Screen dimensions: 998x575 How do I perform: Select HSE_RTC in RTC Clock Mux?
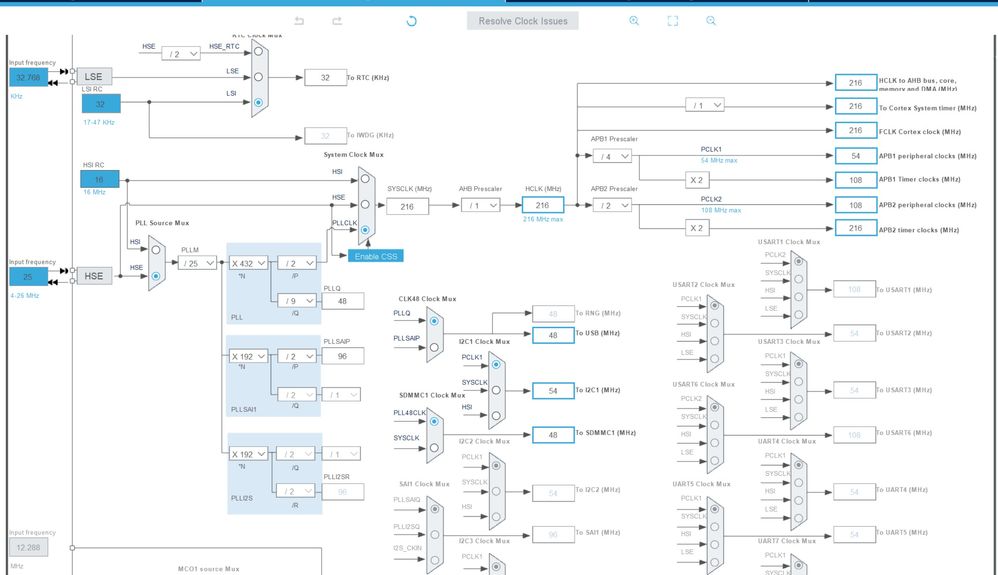pos(258,51)
